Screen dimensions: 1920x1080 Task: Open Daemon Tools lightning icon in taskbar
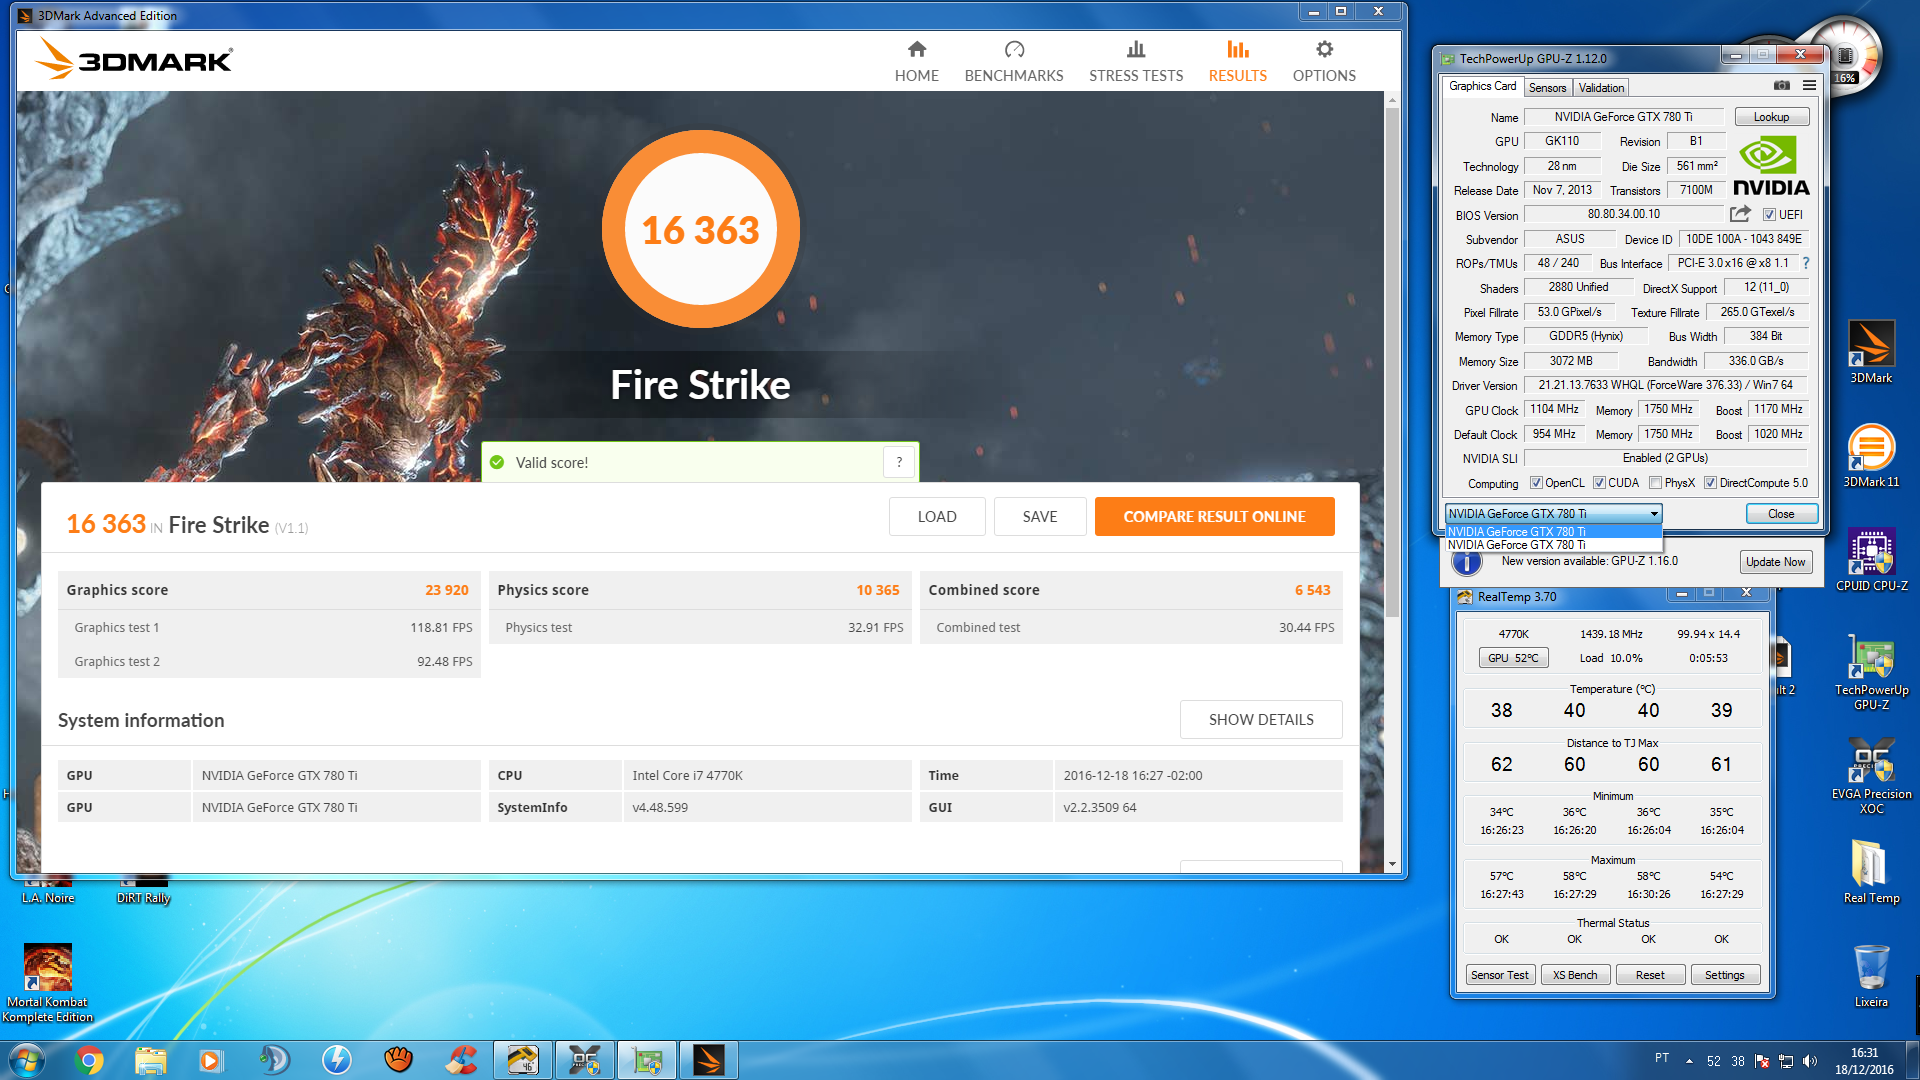(336, 1060)
